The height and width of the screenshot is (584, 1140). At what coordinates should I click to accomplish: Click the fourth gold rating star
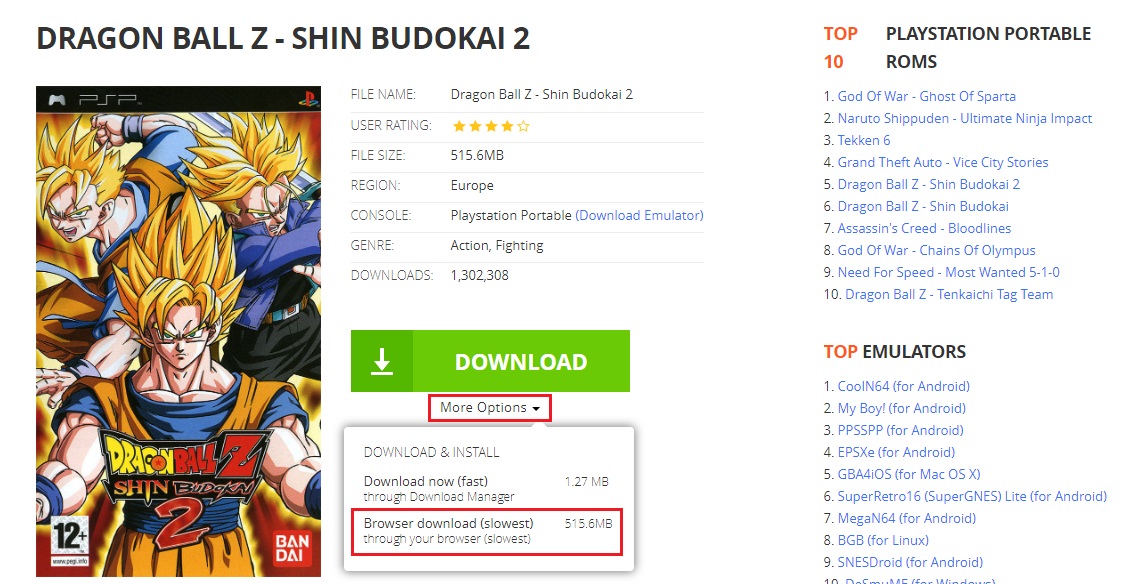[507, 127]
